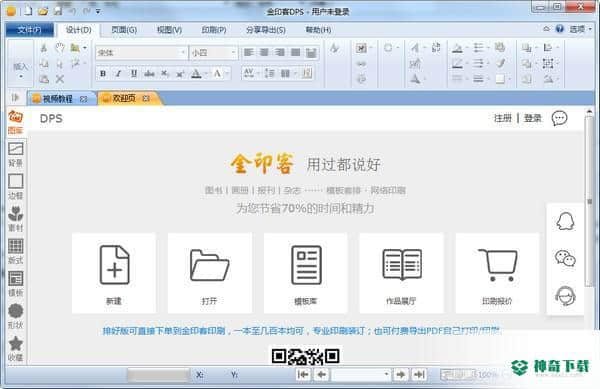Go to the last page
The width and height of the screenshot is (600, 389).
(x=419, y=374)
